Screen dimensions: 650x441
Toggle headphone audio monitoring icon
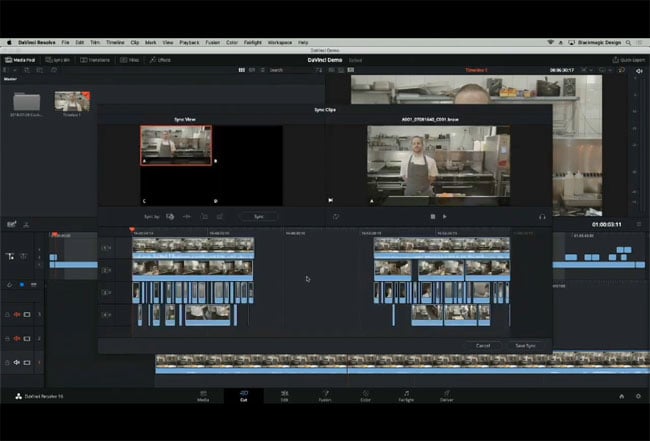542,216
